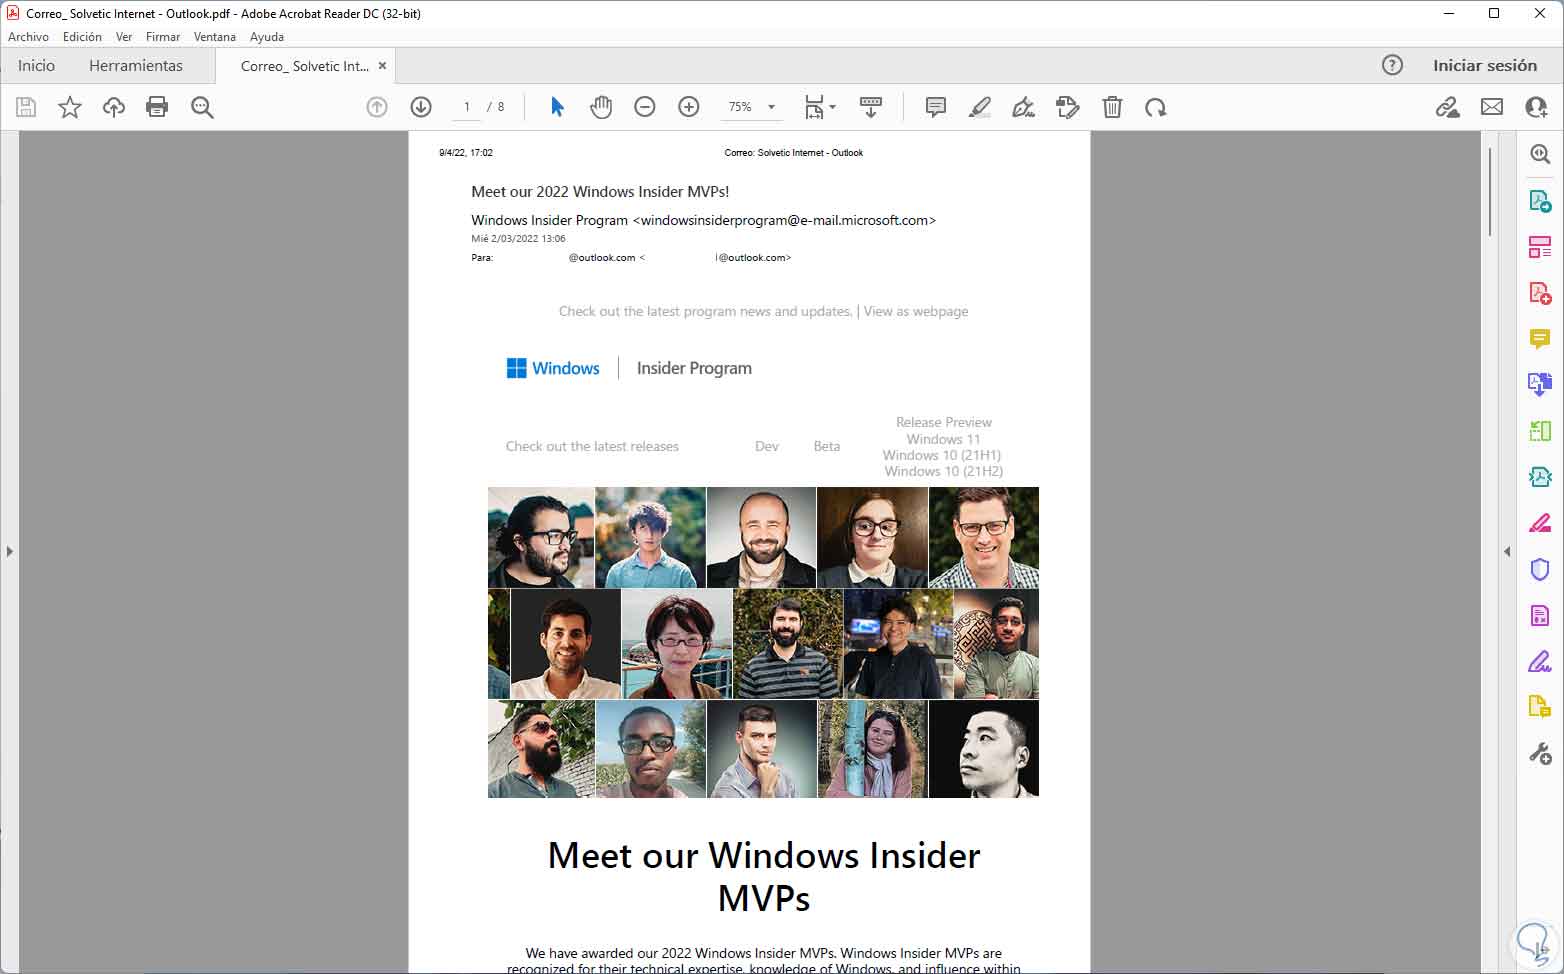1564x974 pixels.
Task: Open the Ver menu
Action: (x=124, y=37)
